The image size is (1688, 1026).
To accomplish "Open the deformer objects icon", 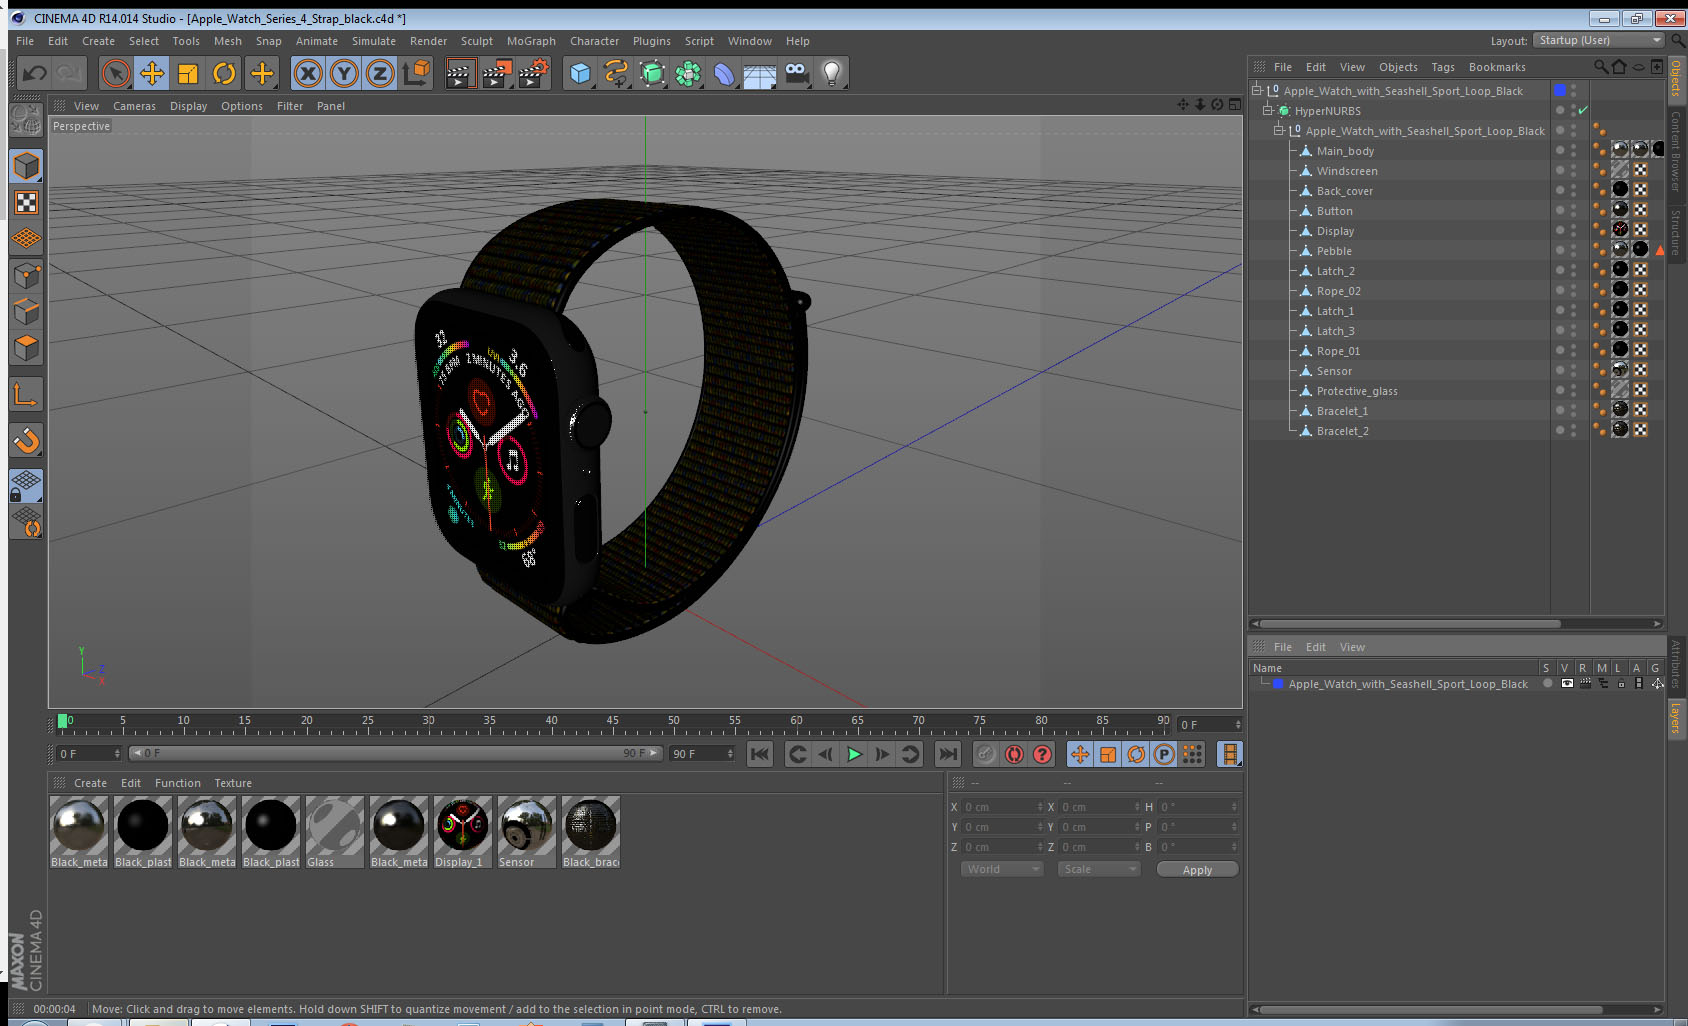I will pos(724,73).
